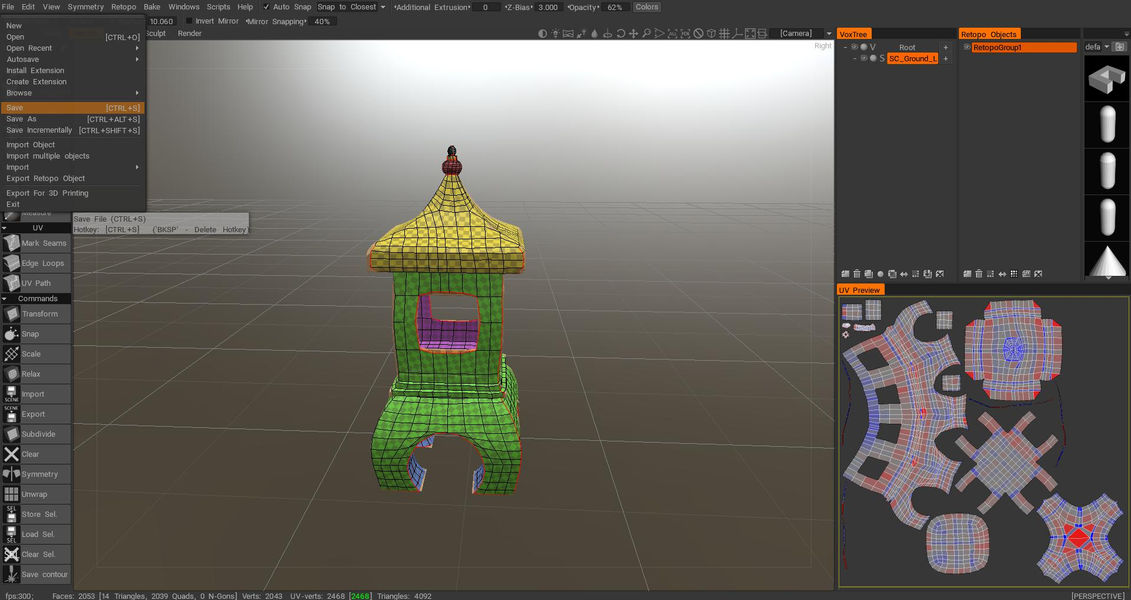Apply the Subdivide command
The image size is (1131, 600).
coord(36,434)
